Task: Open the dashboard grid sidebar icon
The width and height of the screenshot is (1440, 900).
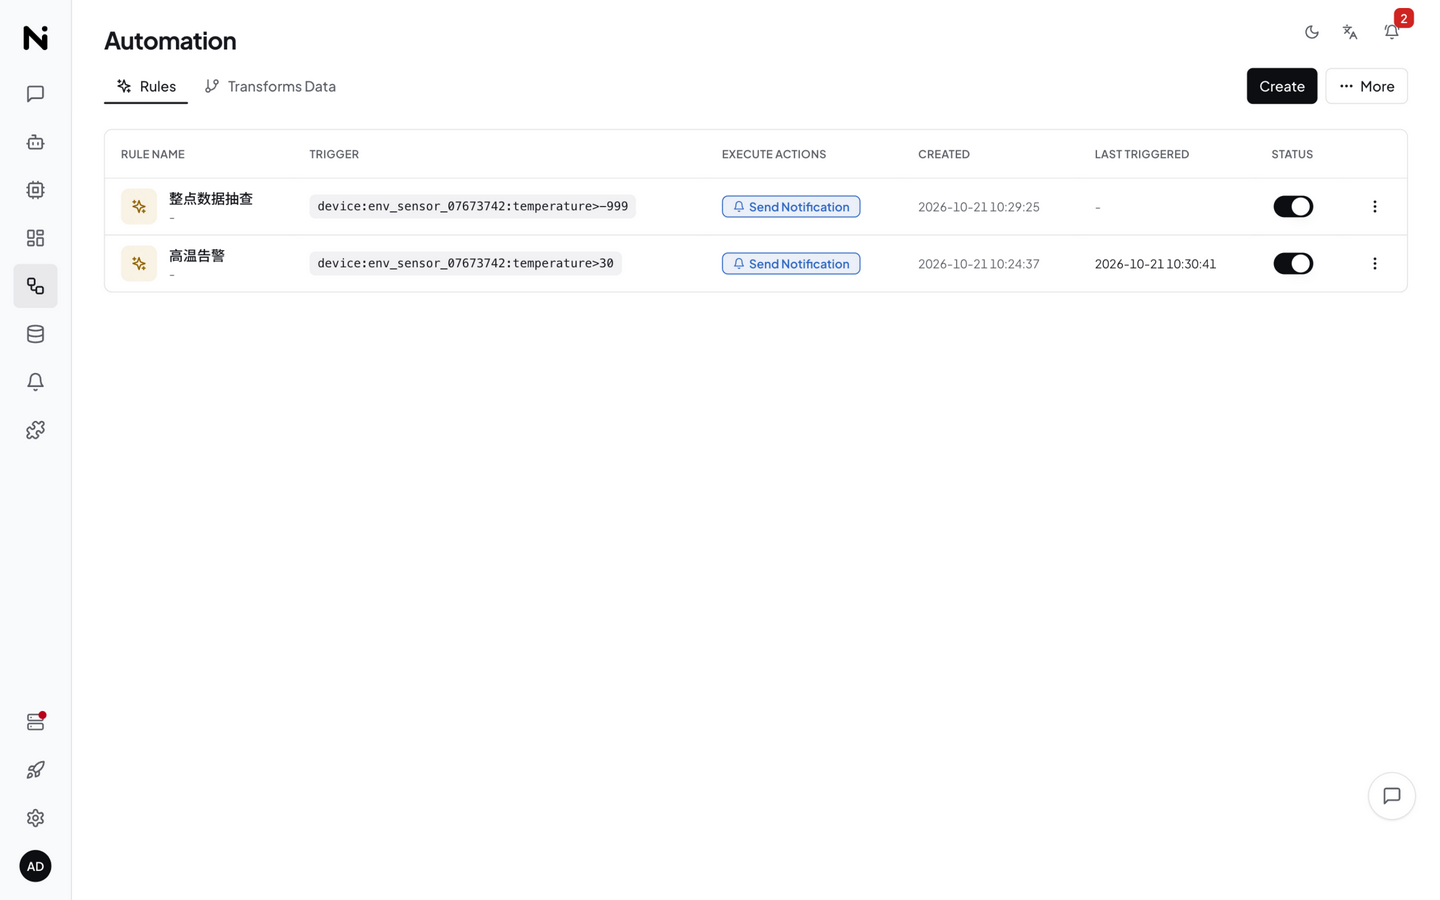Action: pos(35,238)
